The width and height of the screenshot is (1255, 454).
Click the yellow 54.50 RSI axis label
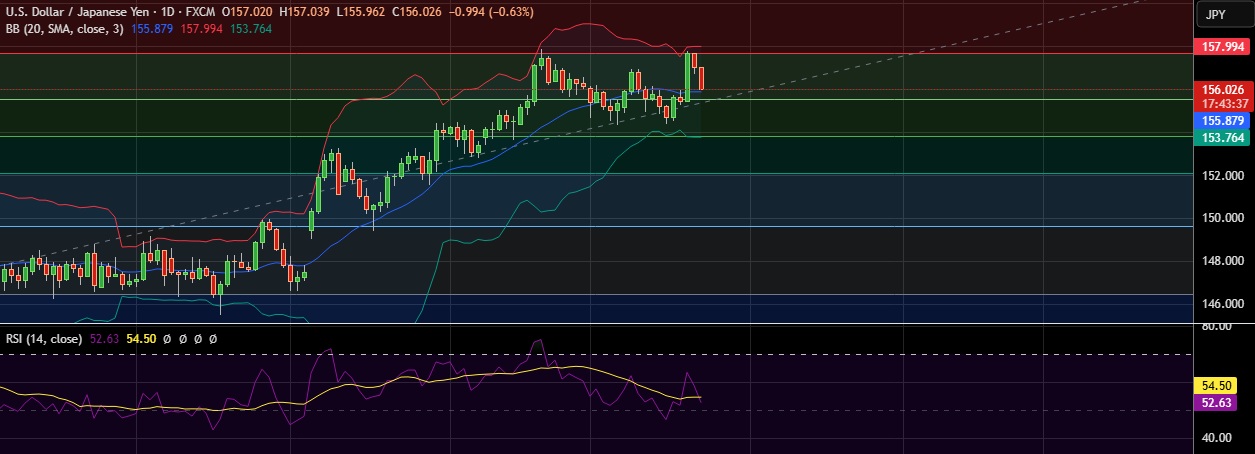click(x=1218, y=385)
